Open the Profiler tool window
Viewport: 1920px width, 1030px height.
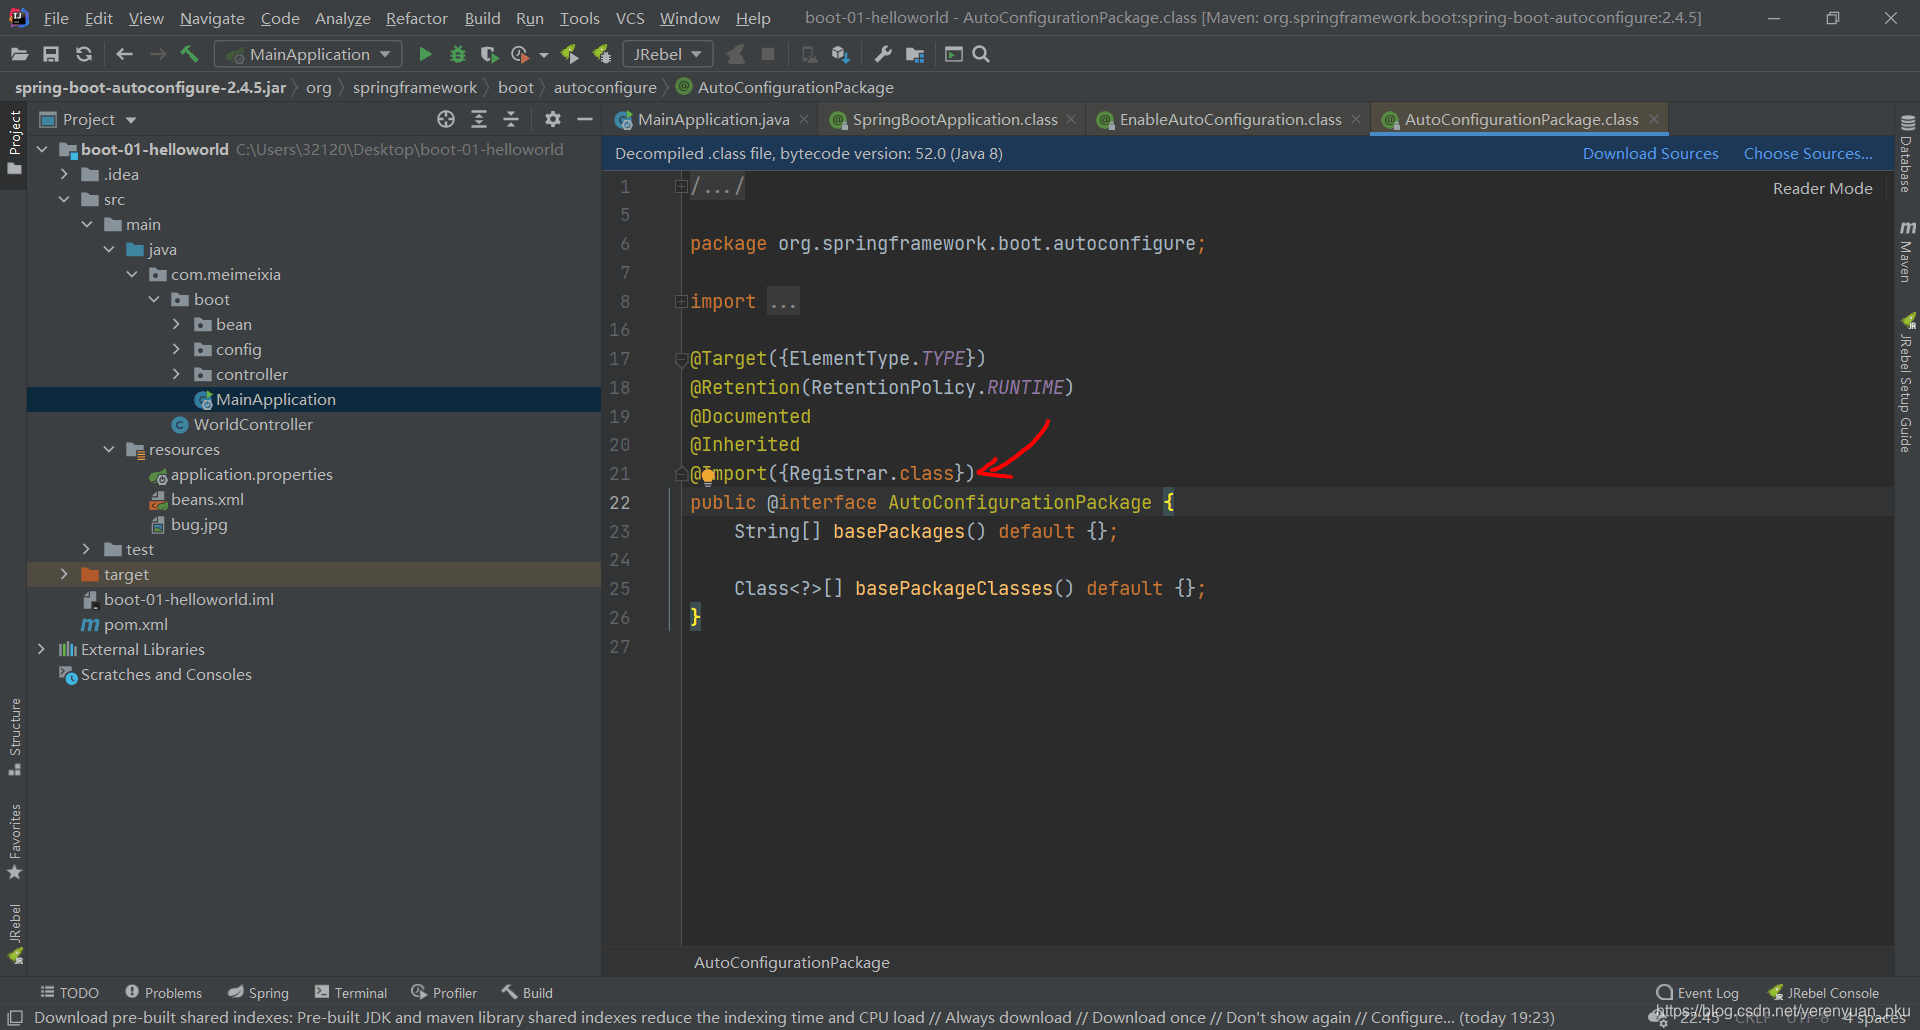[x=444, y=992]
